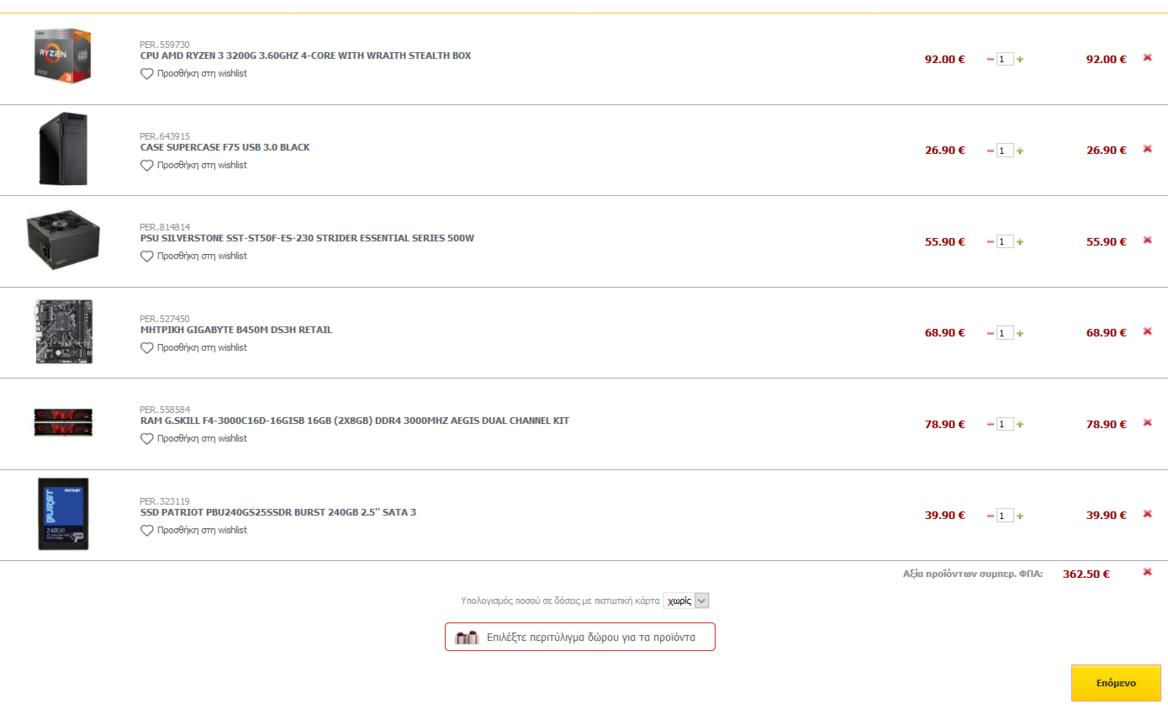Screen dimensions: 1168x720
Task: Add G.Skill RAM via Προσθήκη στη wishlist text
Action: point(202,439)
